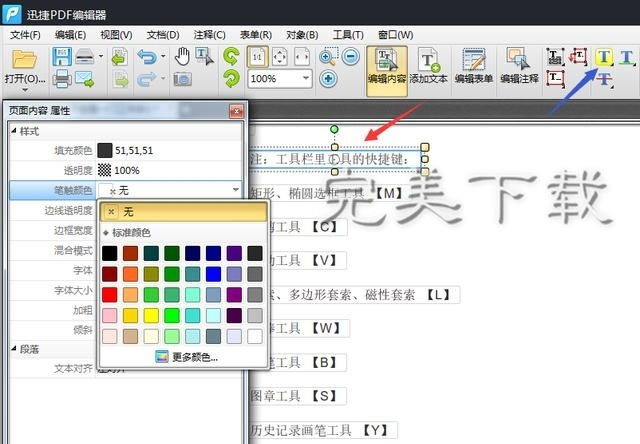Close the 页面内容 属性 panel
This screenshot has width=640, height=444.
(x=236, y=111)
